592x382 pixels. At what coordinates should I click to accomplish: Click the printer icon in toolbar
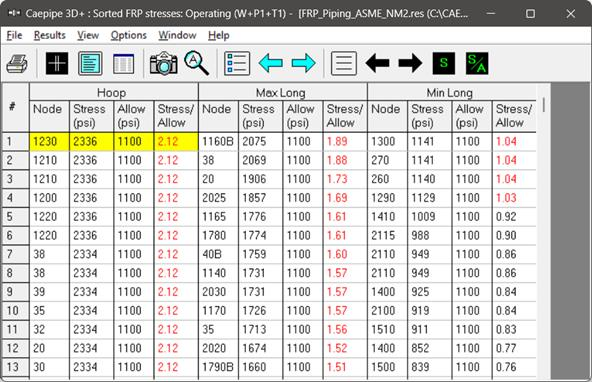click(17, 63)
